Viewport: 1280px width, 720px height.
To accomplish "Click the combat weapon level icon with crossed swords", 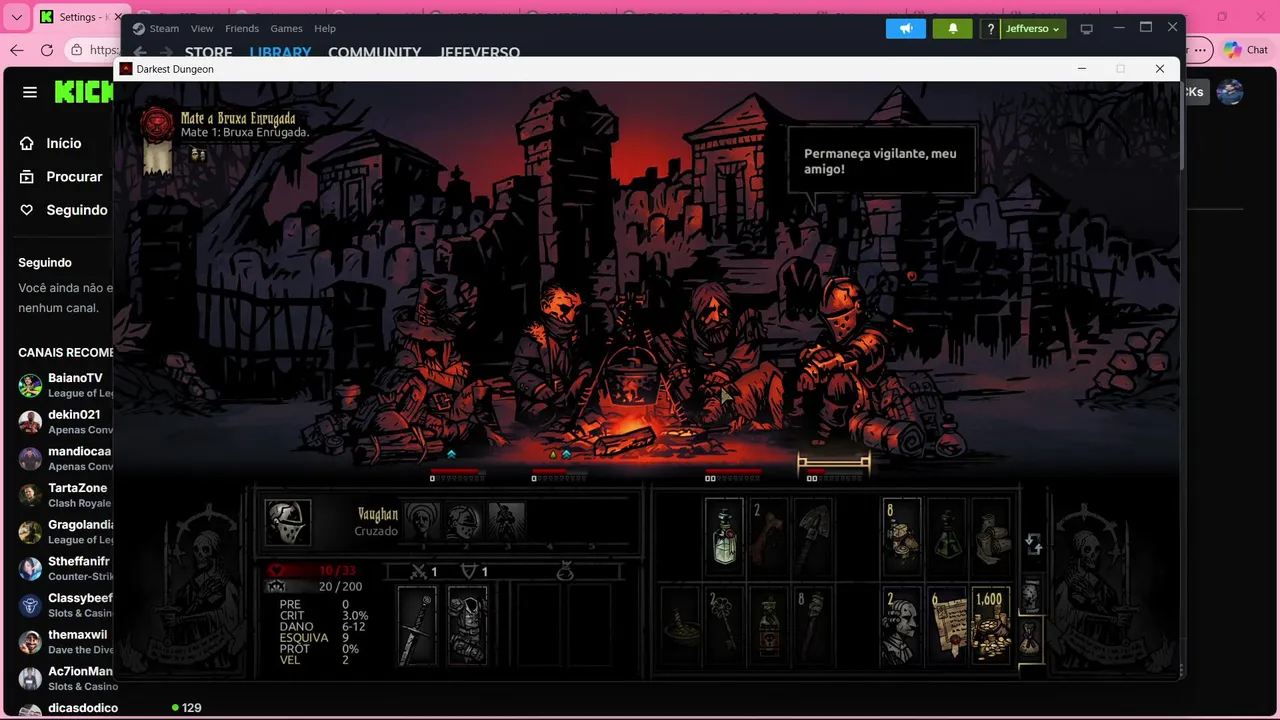I will (421, 571).
